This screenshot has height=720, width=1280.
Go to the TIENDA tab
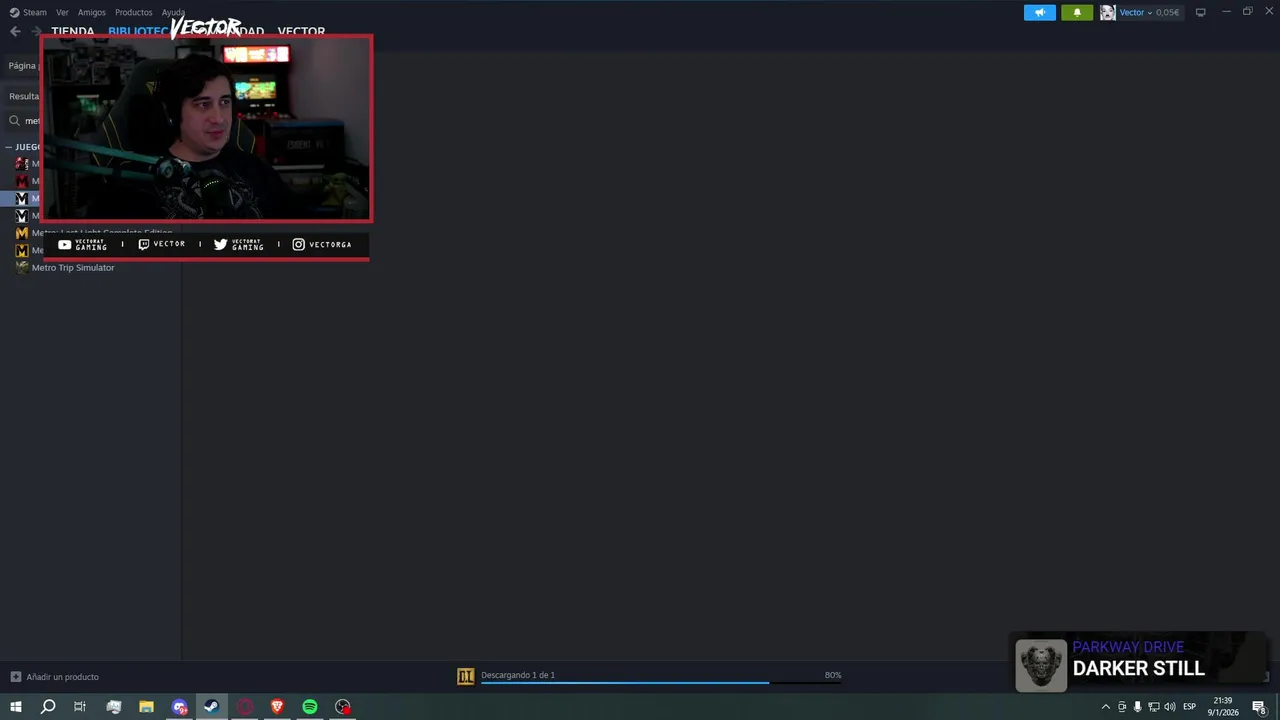[72, 31]
